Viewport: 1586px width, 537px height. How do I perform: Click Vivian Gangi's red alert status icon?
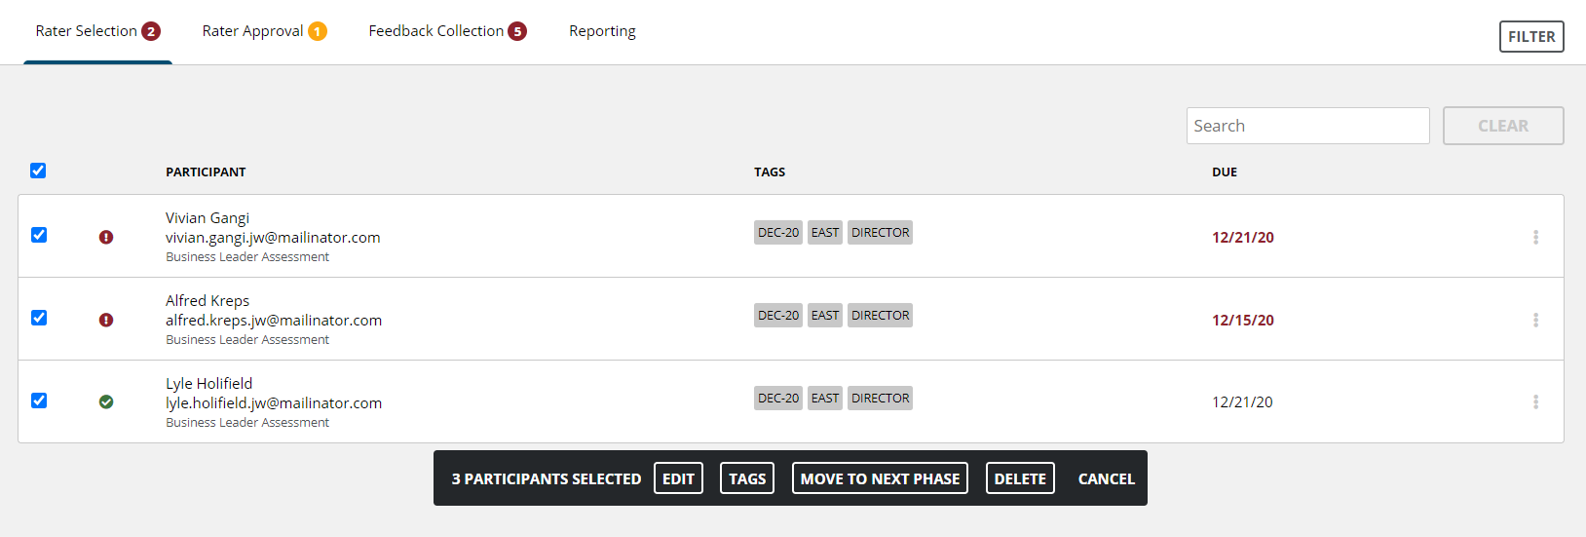106,237
